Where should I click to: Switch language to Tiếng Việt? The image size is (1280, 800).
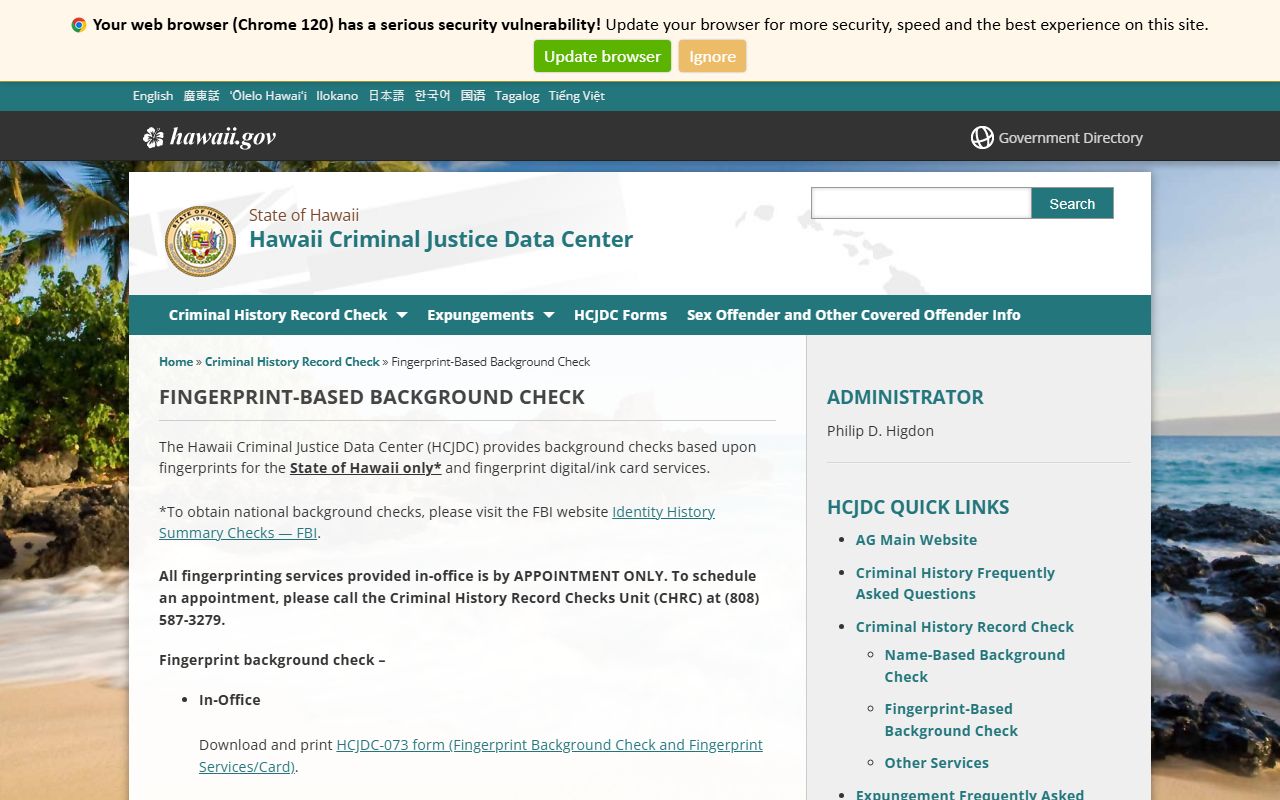pyautogui.click(x=576, y=96)
